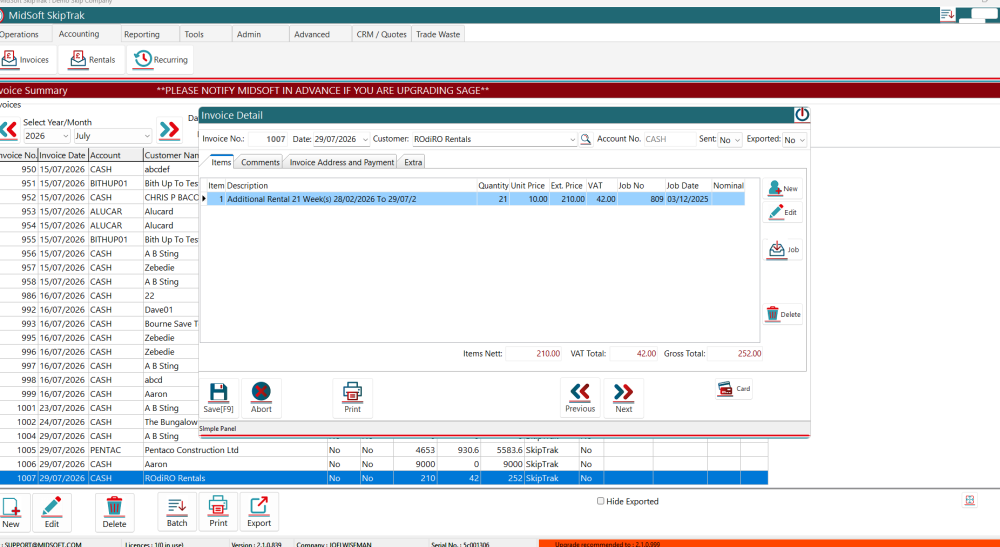Click the small grid icon at bottom right
The height and width of the screenshot is (547, 1000).
(x=969, y=500)
